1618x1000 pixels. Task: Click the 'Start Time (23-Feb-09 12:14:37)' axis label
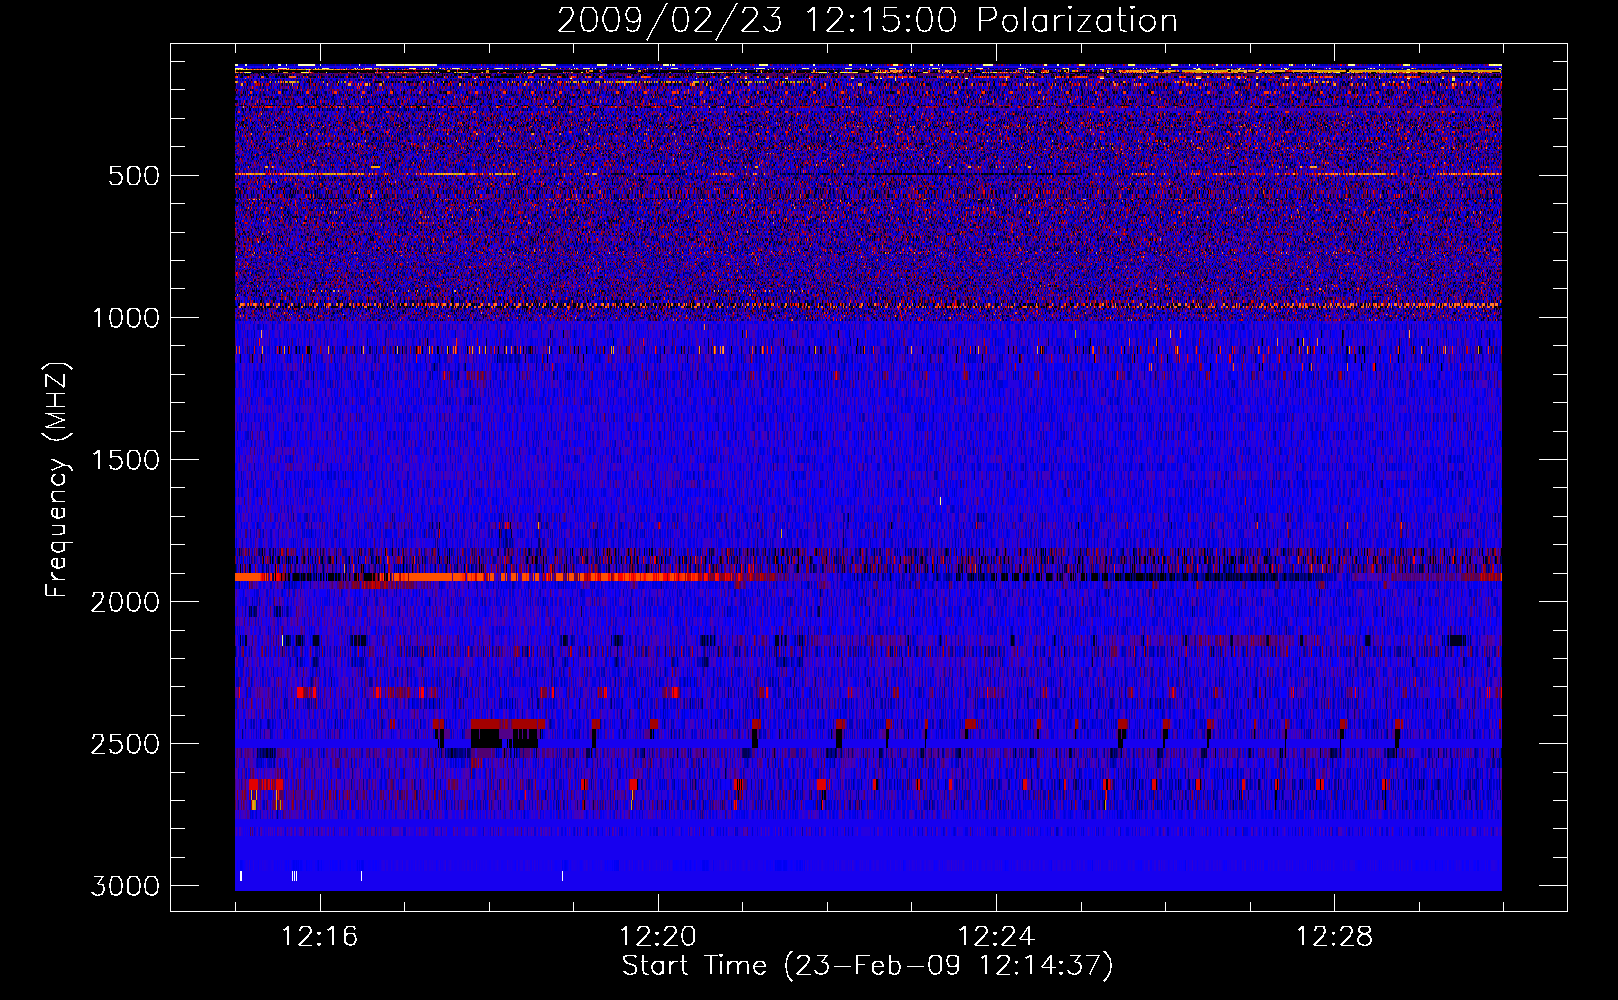(x=867, y=966)
